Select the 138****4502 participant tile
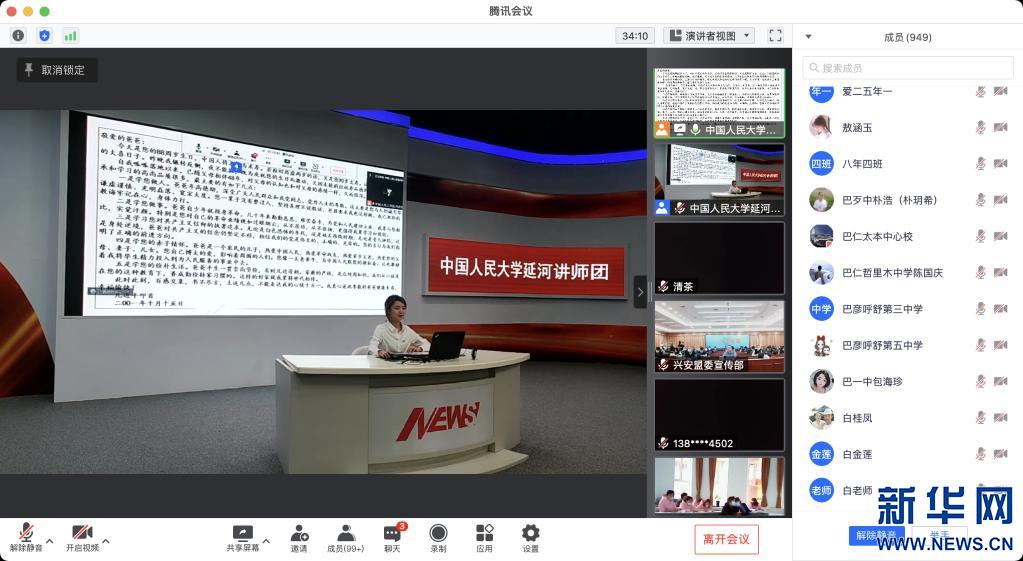This screenshot has height=561, width=1023. point(719,415)
